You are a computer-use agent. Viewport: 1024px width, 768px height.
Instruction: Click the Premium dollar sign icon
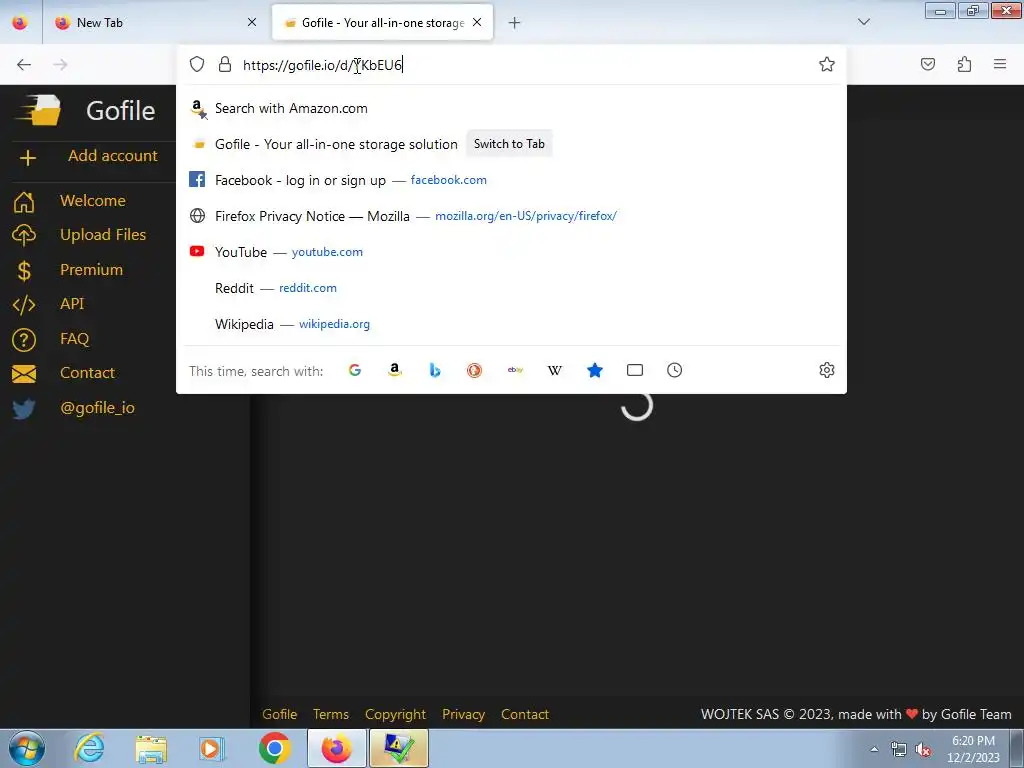point(24,270)
